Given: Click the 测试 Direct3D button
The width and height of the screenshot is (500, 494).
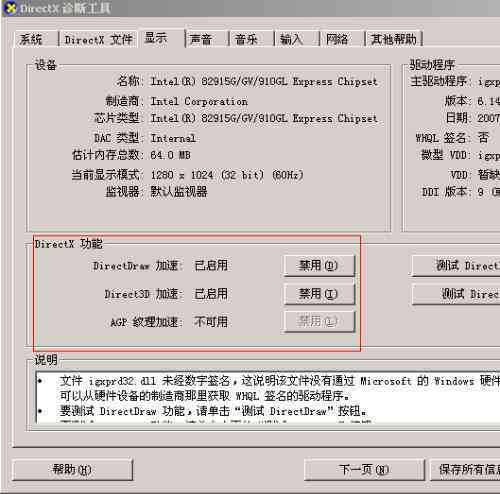Looking at the screenshot, I should click(x=456, y=294).
